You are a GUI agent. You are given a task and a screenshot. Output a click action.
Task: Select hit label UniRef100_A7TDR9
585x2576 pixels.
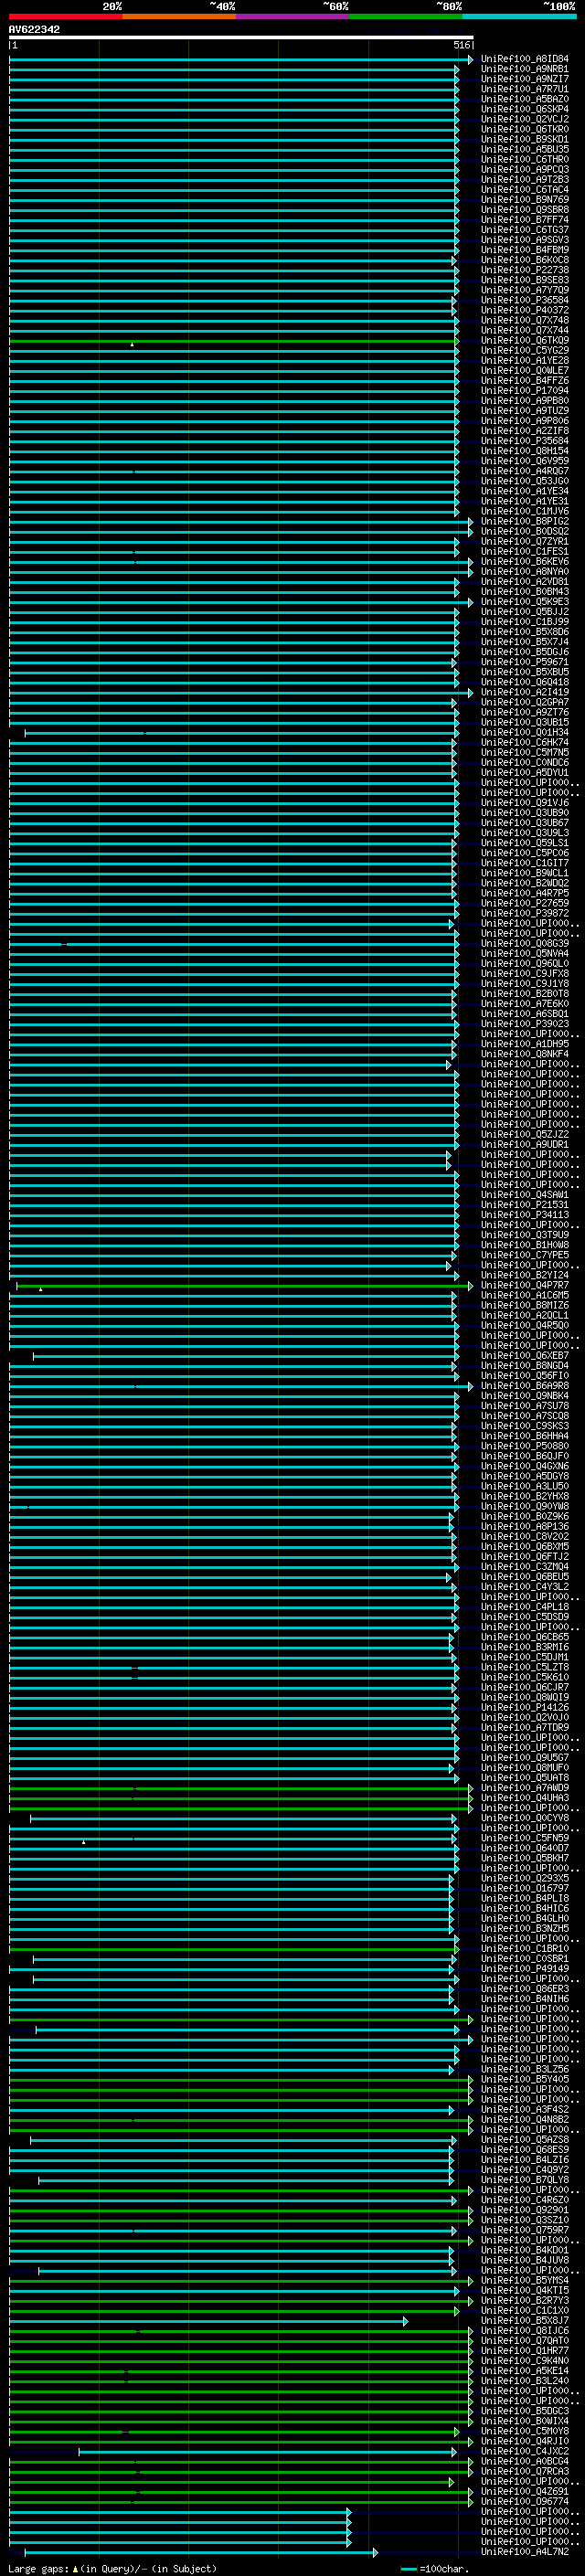point(525,1727)
